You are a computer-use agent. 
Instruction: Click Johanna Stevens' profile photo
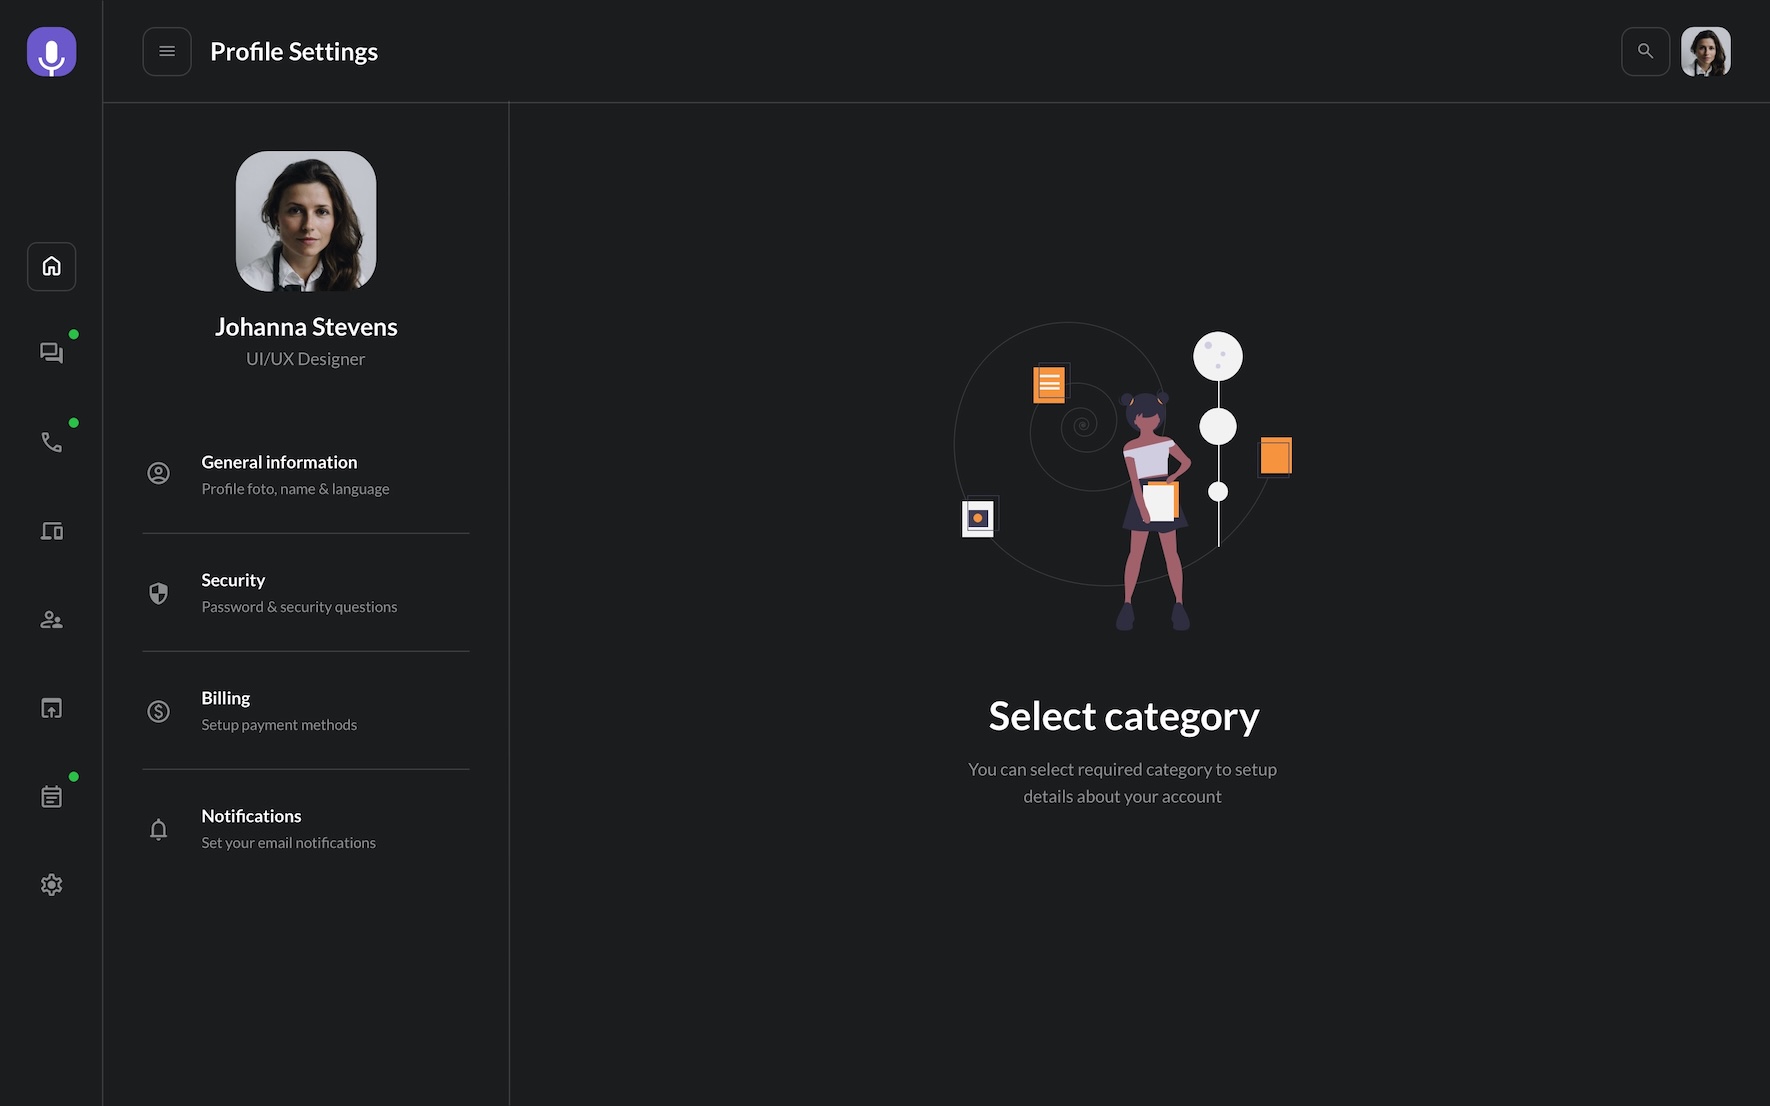click(306, 220)
